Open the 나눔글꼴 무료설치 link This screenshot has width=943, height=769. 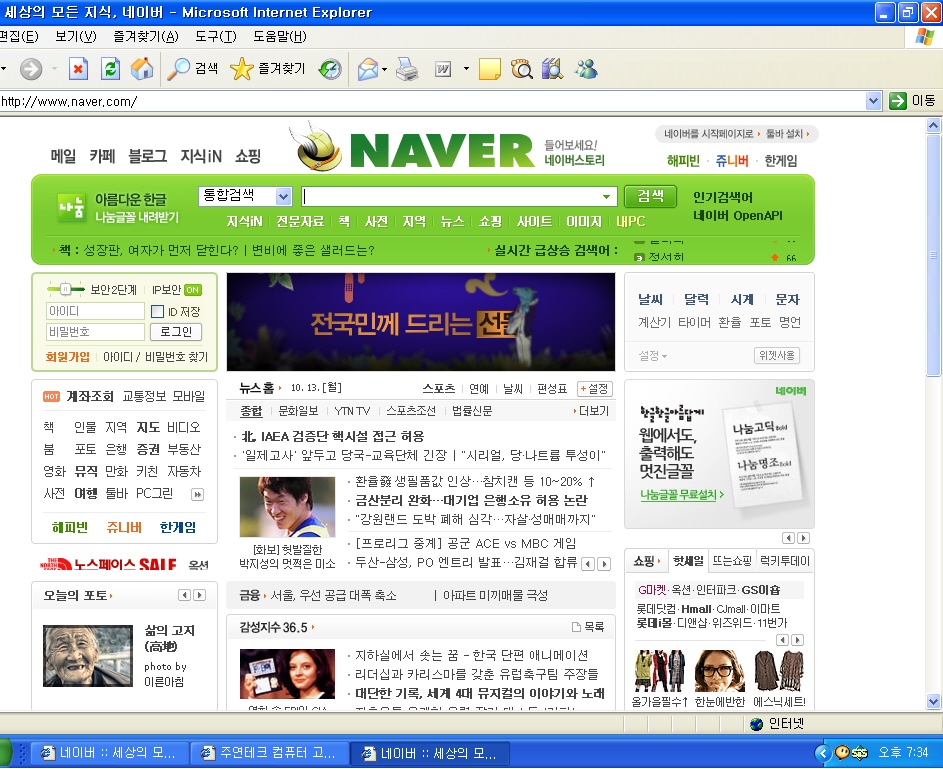tap(682, 495)
